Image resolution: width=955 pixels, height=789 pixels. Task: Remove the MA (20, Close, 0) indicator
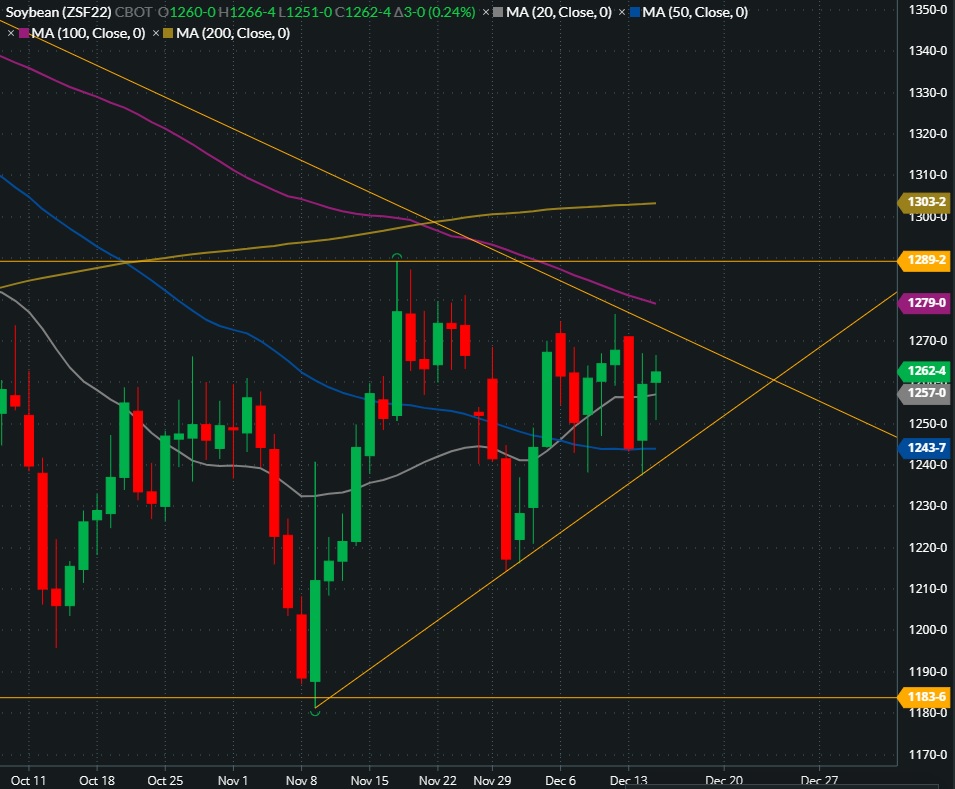click(x=485, y=13)
